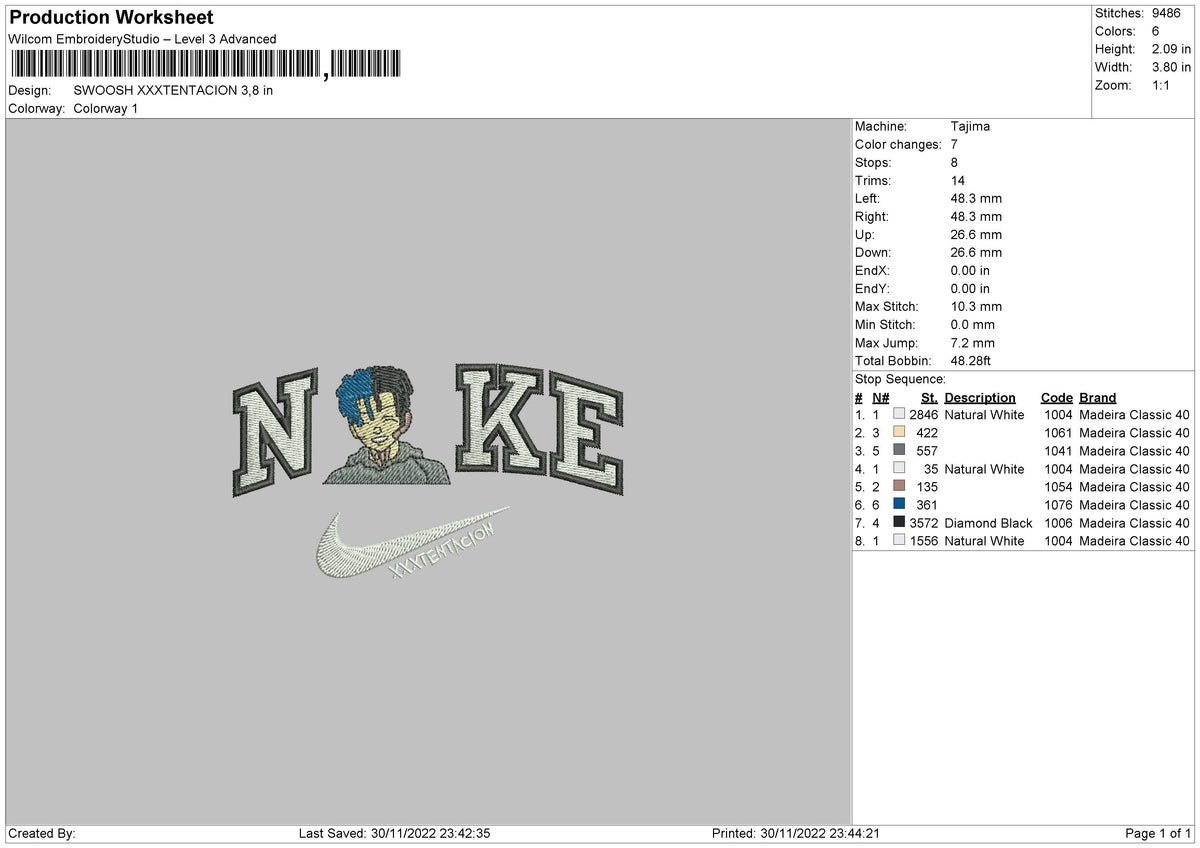Click the Natural White swatch in stop row 1
The image size is (1200, 848).
tap(899, 415)
